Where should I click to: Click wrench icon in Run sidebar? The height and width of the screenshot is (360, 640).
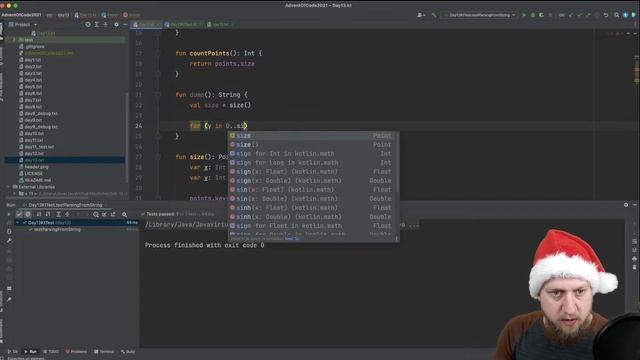[9, 241]
